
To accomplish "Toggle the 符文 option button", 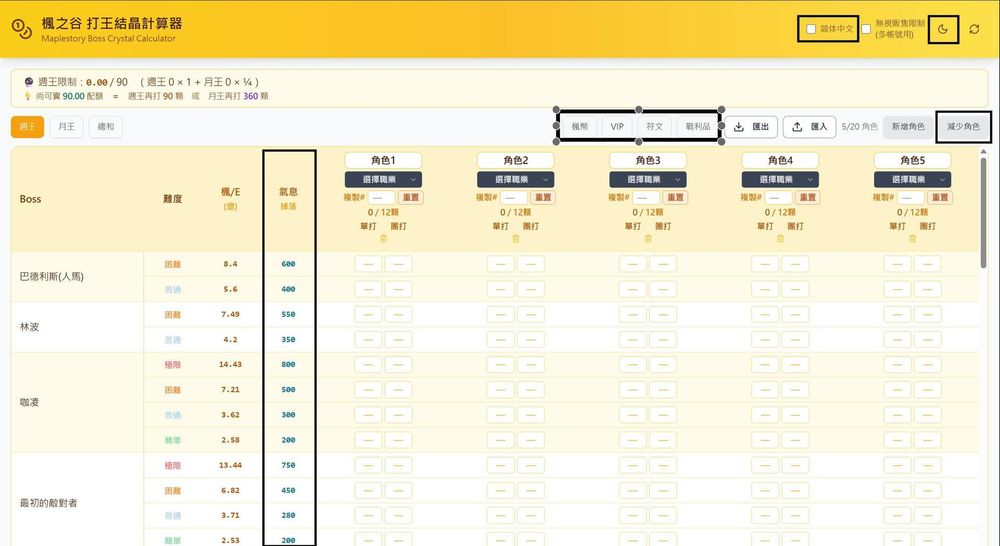I will coord(654,126).
